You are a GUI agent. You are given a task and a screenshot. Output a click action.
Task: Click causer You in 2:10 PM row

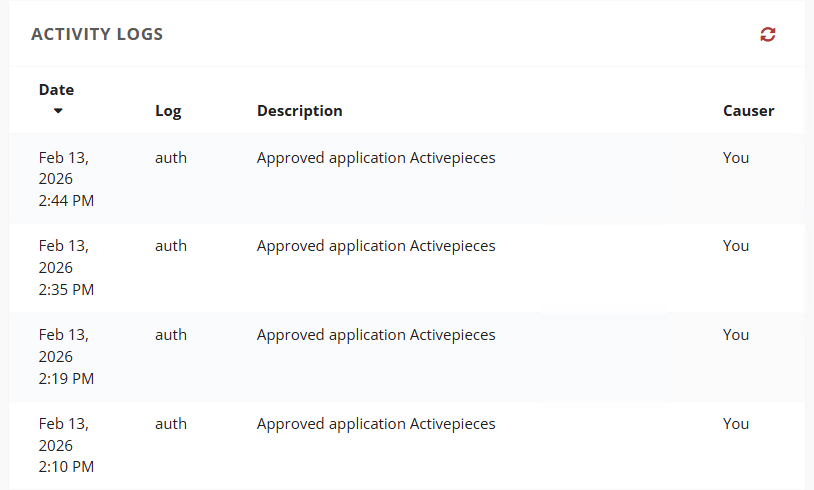click(x=736, y=424)
